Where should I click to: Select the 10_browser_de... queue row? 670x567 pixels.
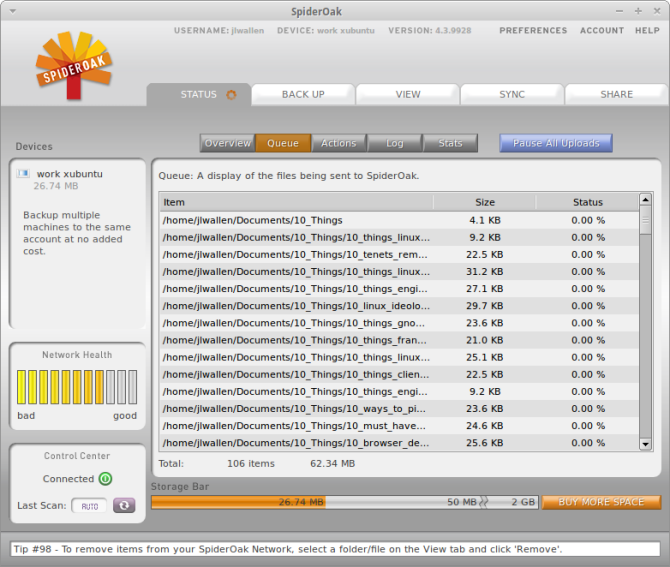(x=399, y=443)
